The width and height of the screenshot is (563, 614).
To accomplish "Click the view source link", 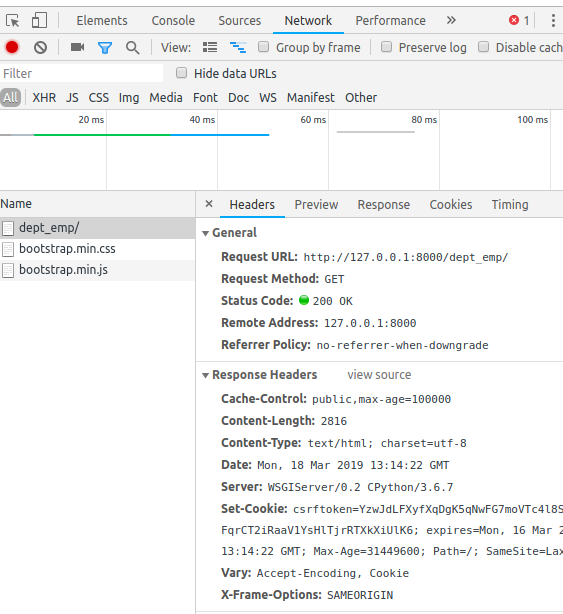I will coord(379,375).
